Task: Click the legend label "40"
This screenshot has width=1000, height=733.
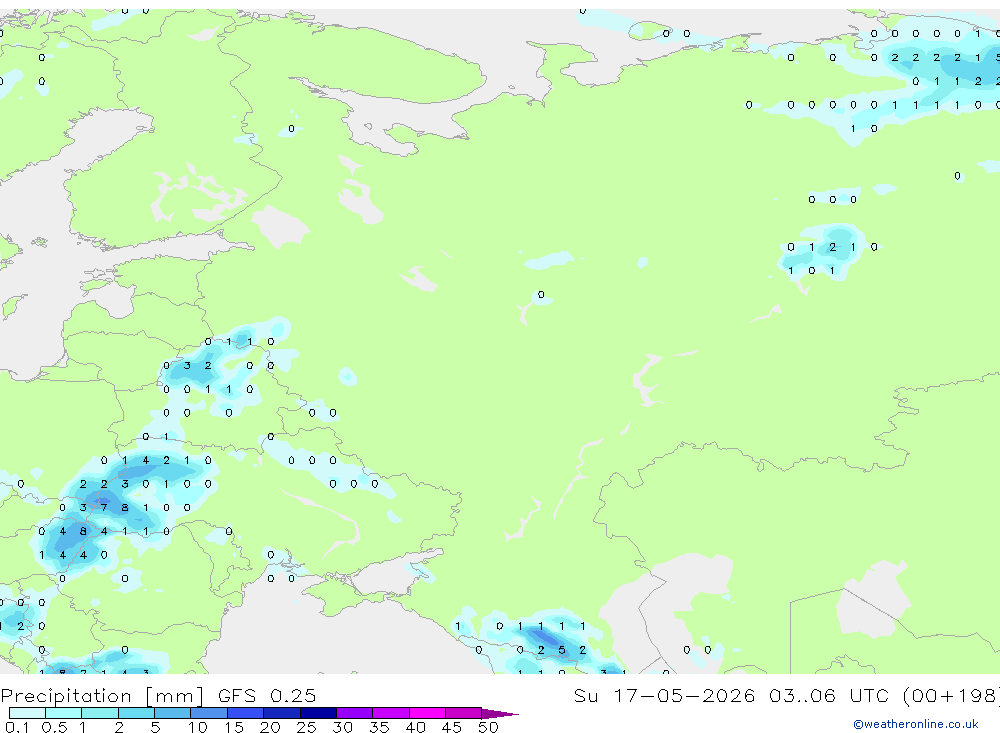Action: pos(415,727)
